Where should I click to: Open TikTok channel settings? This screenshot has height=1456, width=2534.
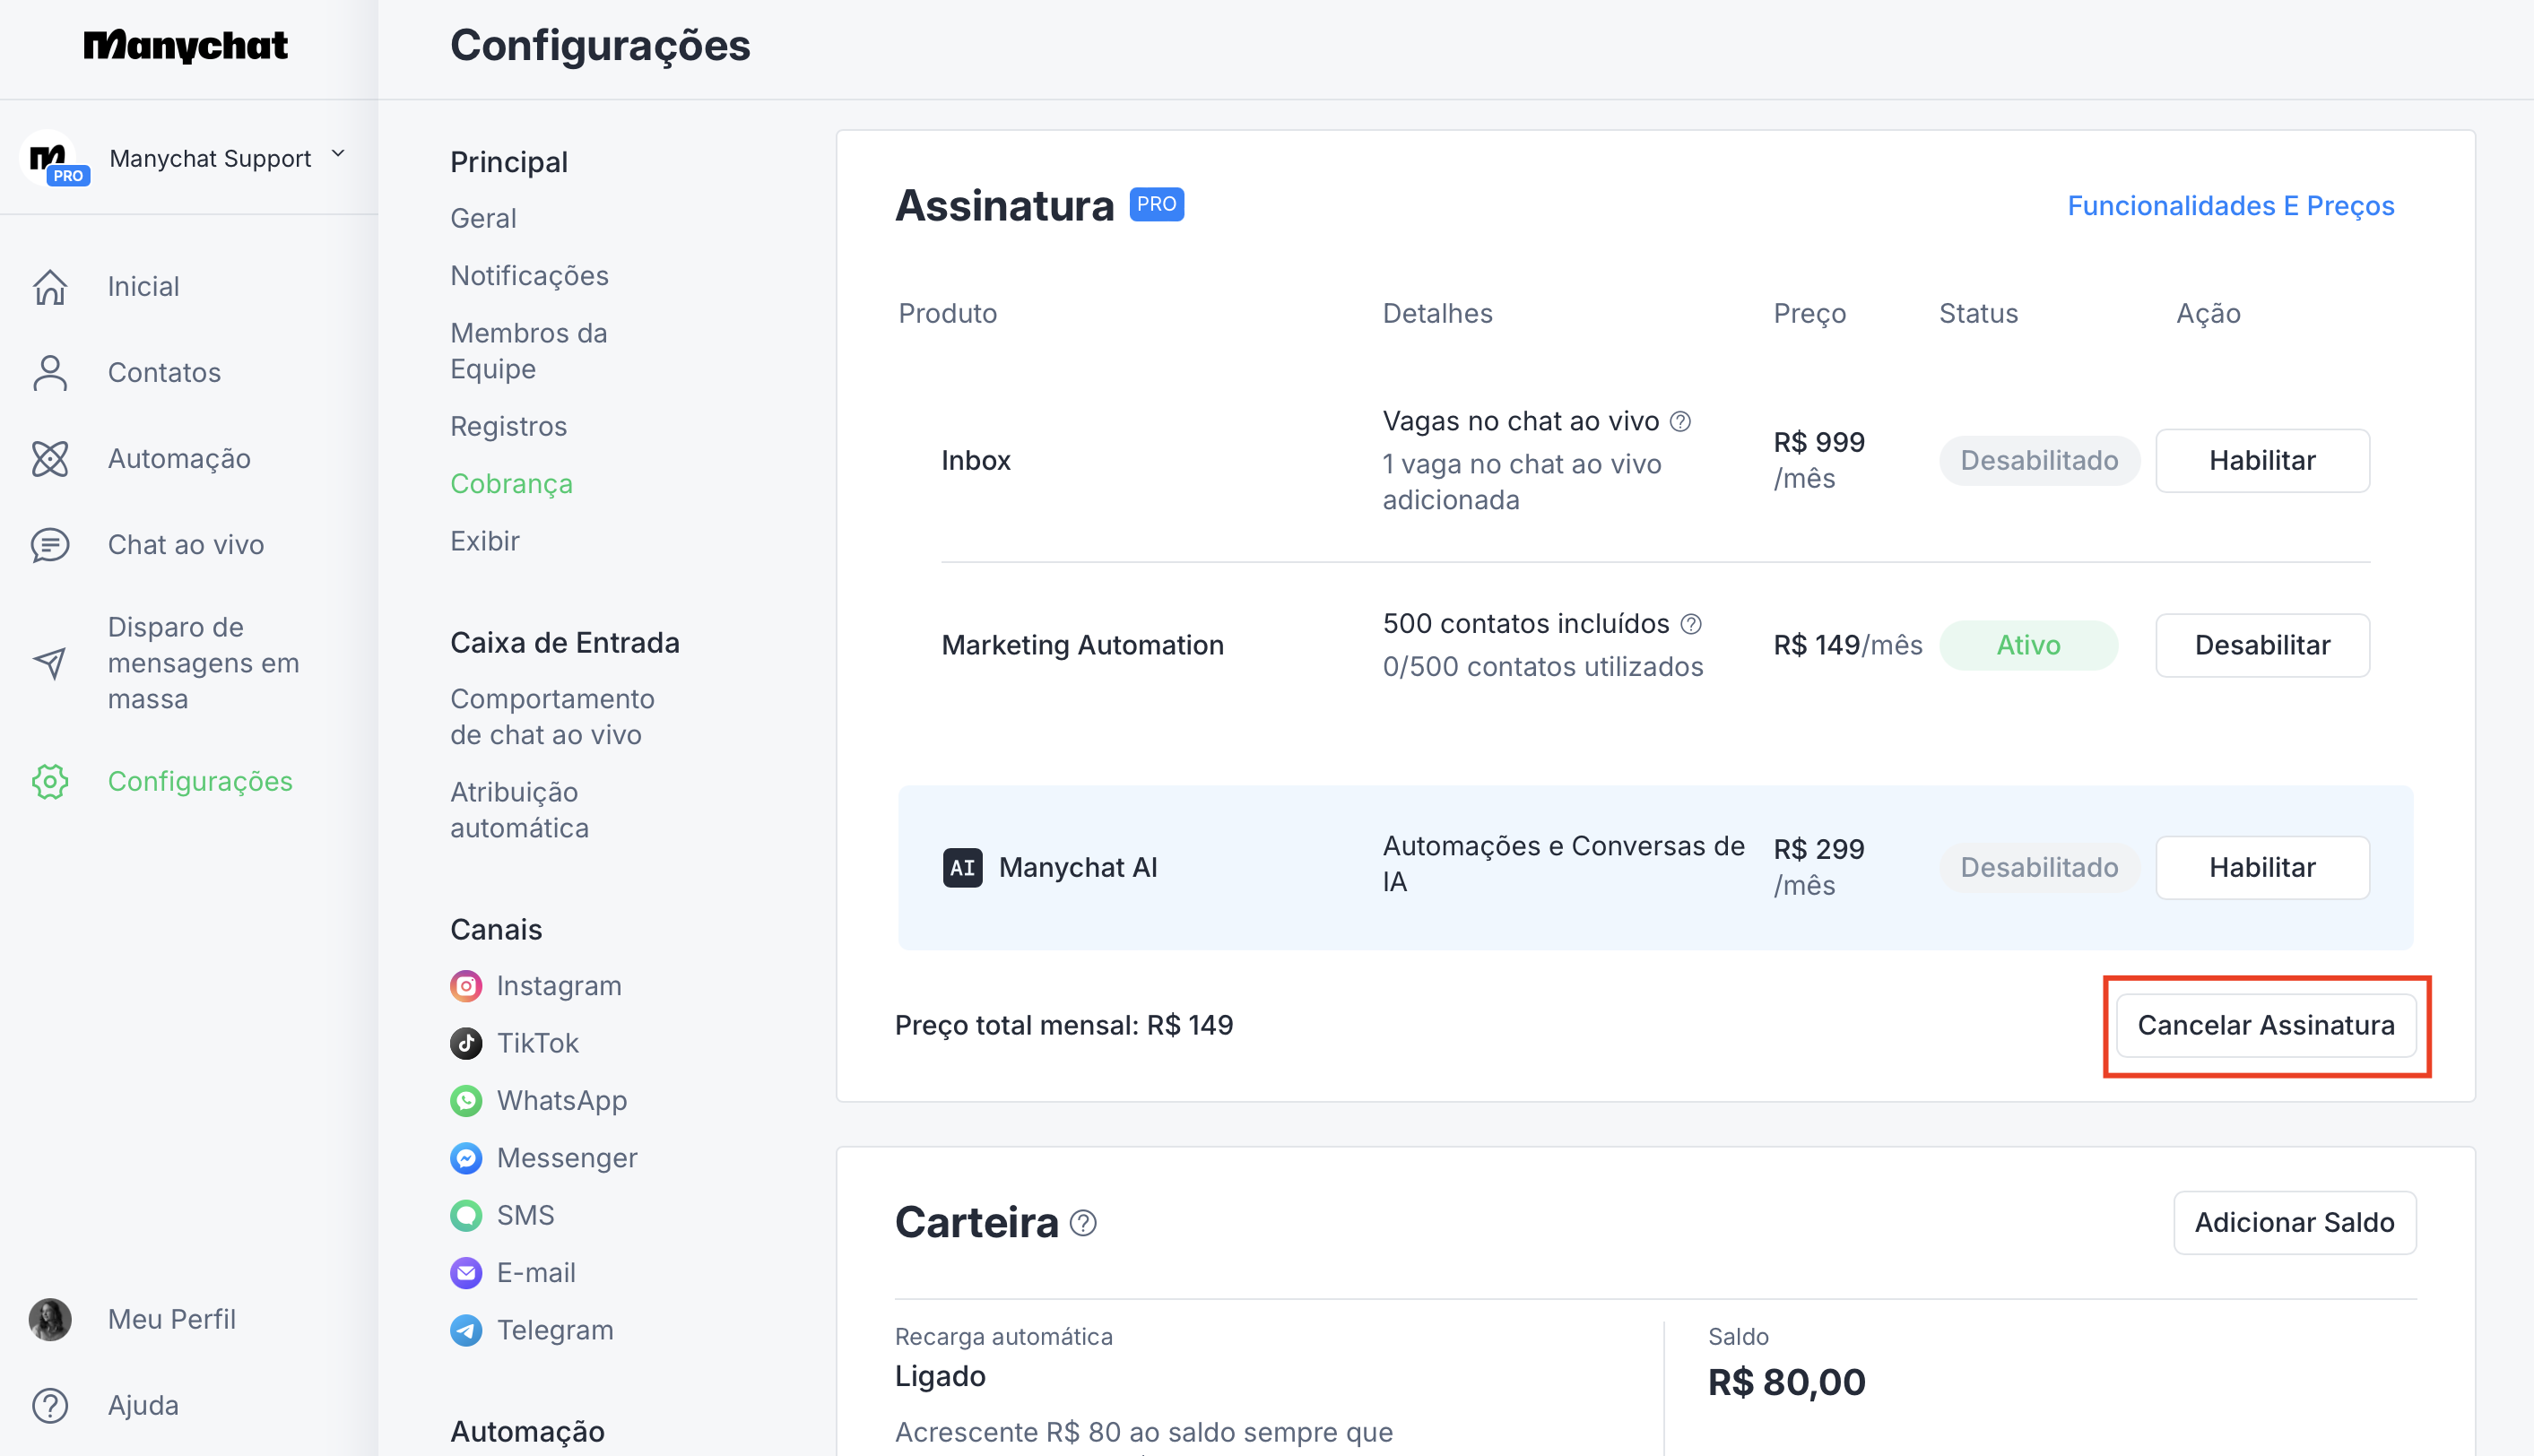tap(538, 1043)
